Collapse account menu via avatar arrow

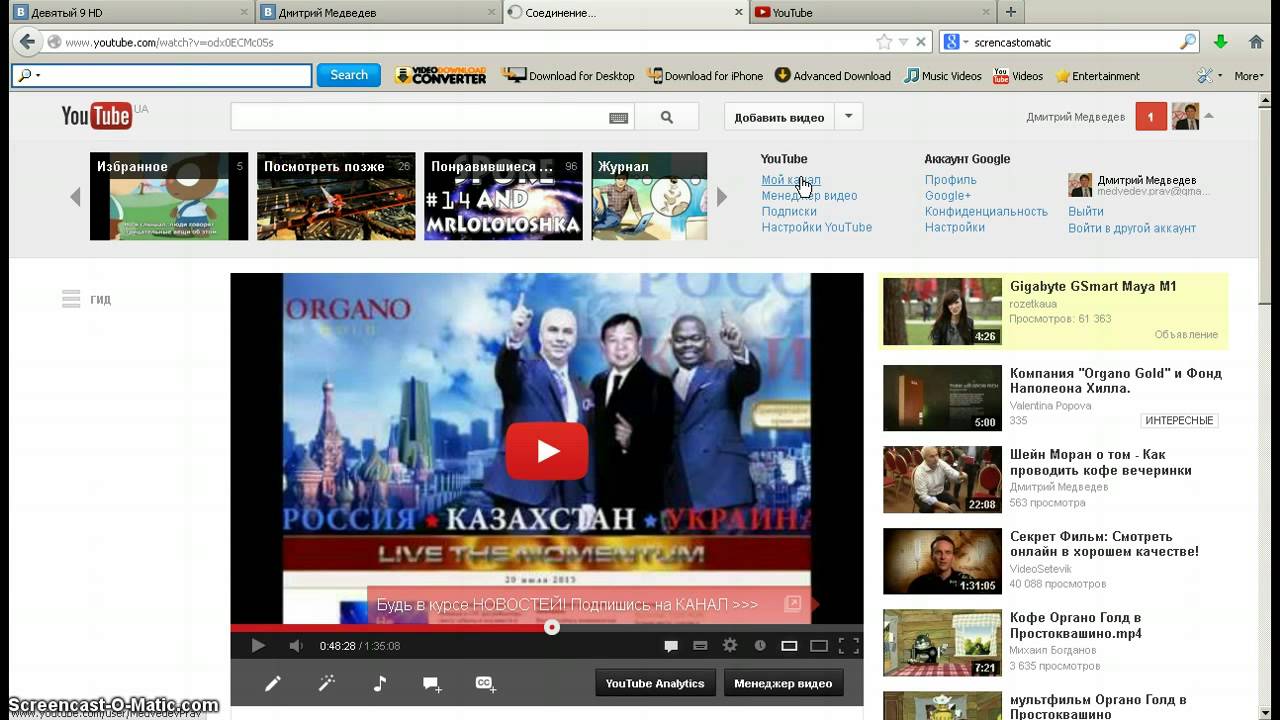pyautogui.click(x=1209, y=116)
